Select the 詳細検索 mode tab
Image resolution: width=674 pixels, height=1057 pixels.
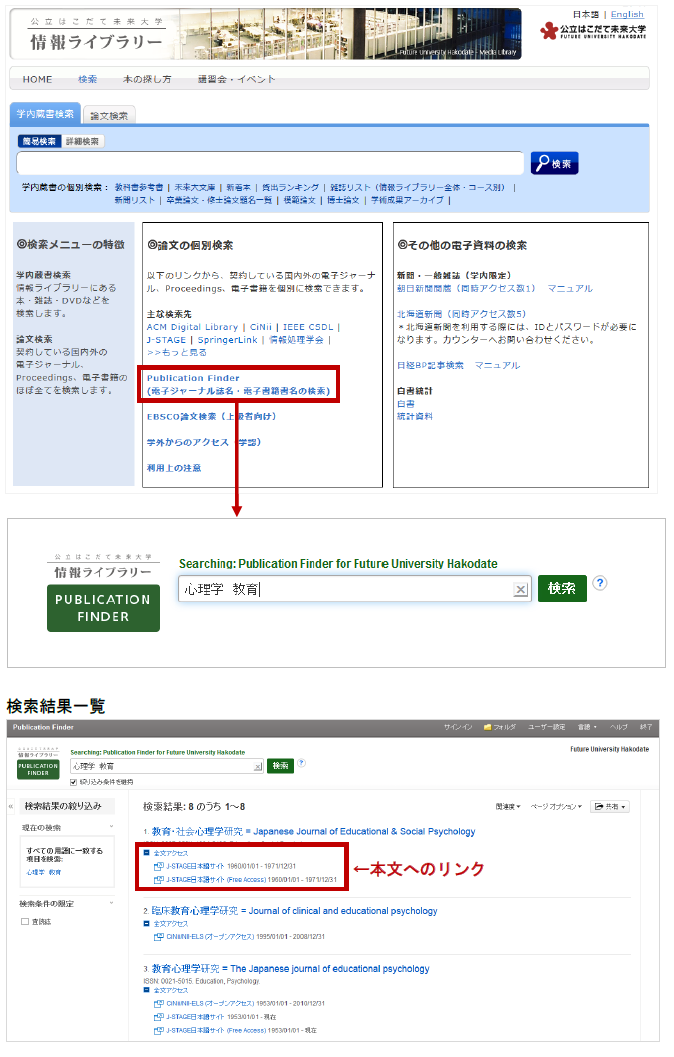coord(82,142)
